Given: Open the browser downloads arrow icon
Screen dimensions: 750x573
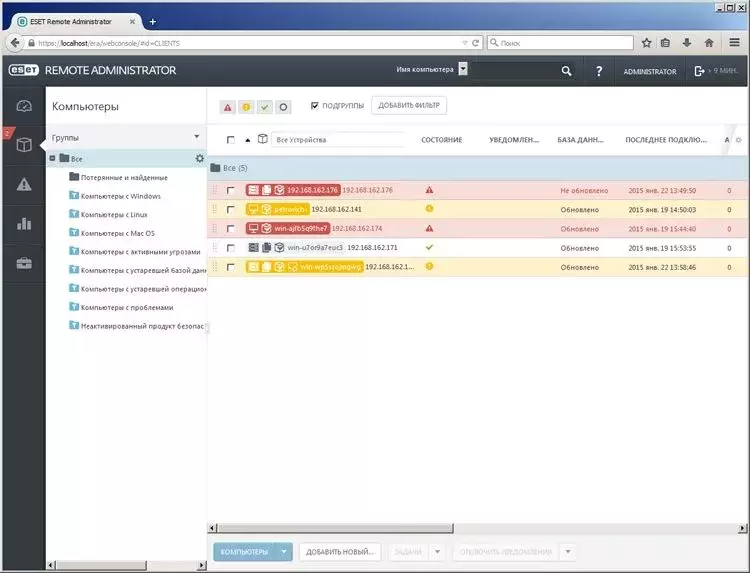Looking at the screenshot, I should click(x=687, y=43).
